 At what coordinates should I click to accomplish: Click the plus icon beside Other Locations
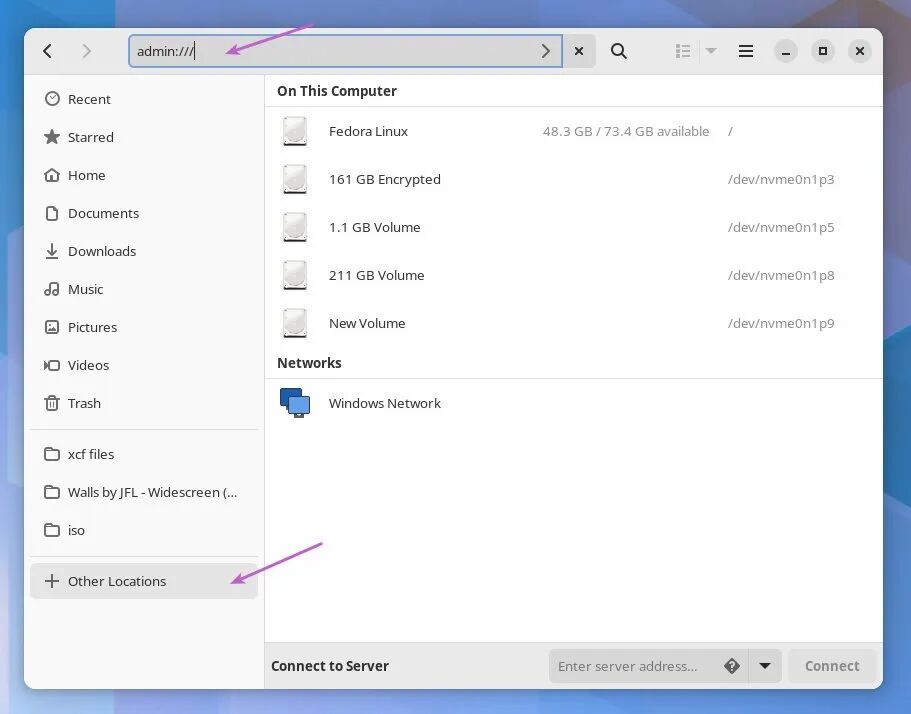[52, 581]
